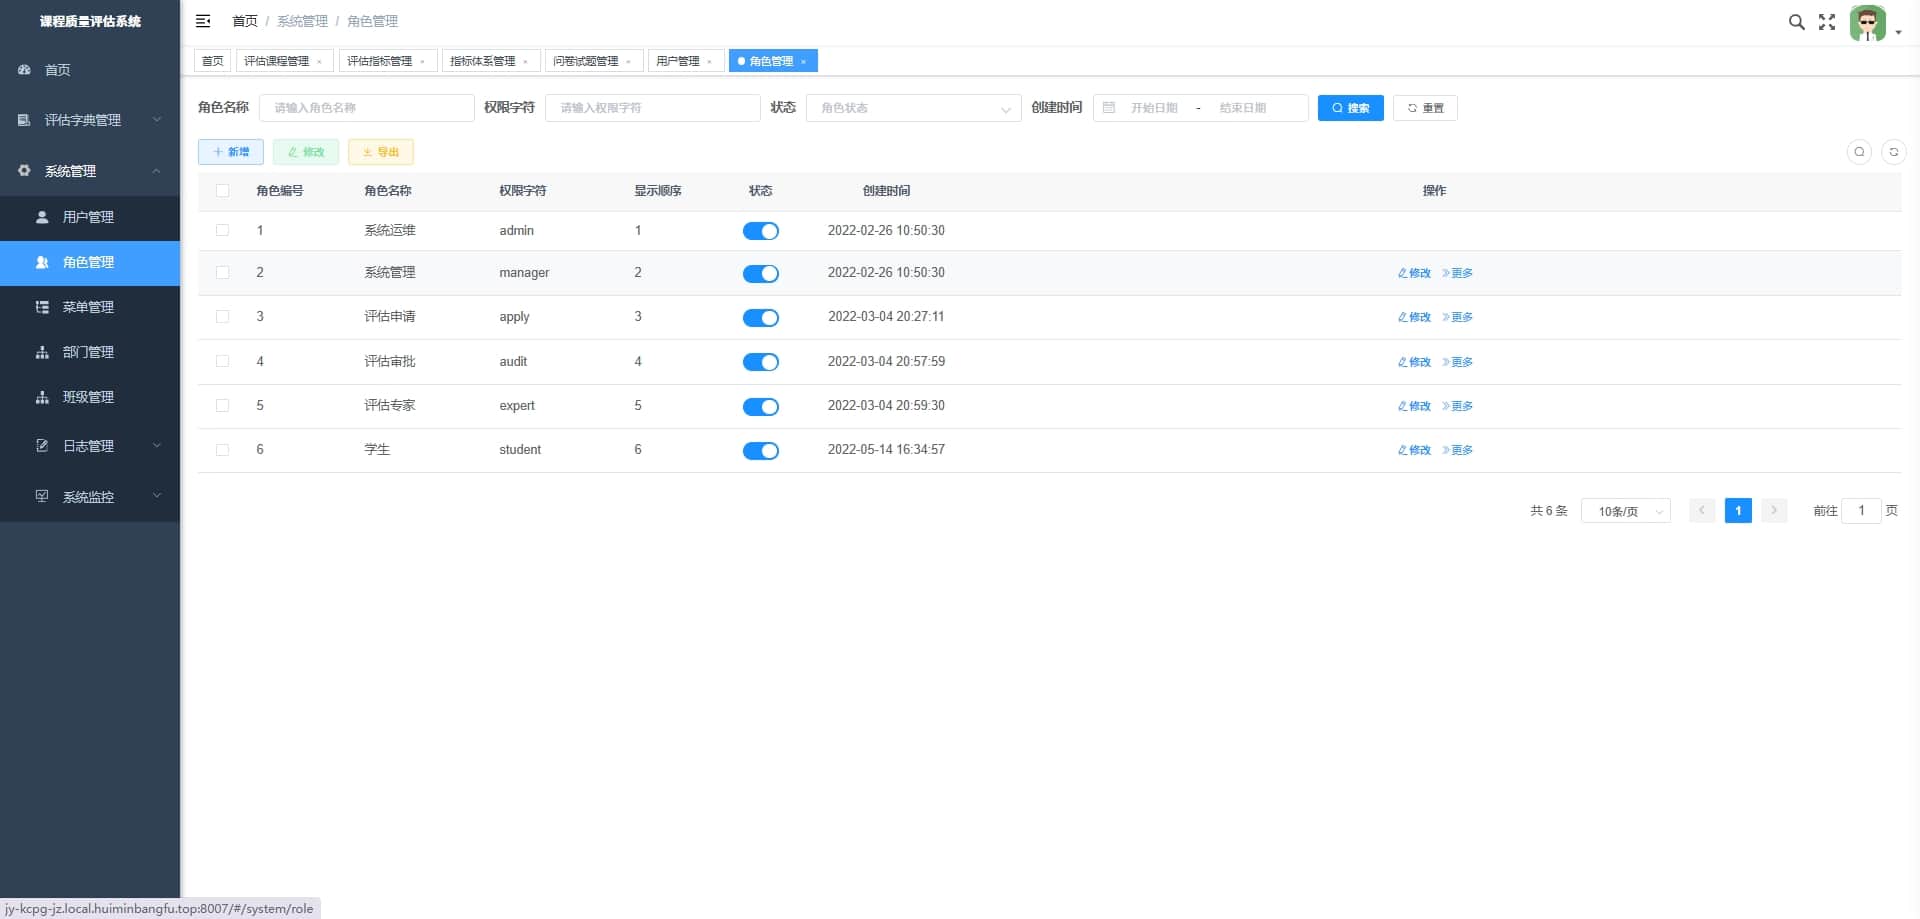
Task: Click 修改 link for expert row
Action: point(1414,406)
